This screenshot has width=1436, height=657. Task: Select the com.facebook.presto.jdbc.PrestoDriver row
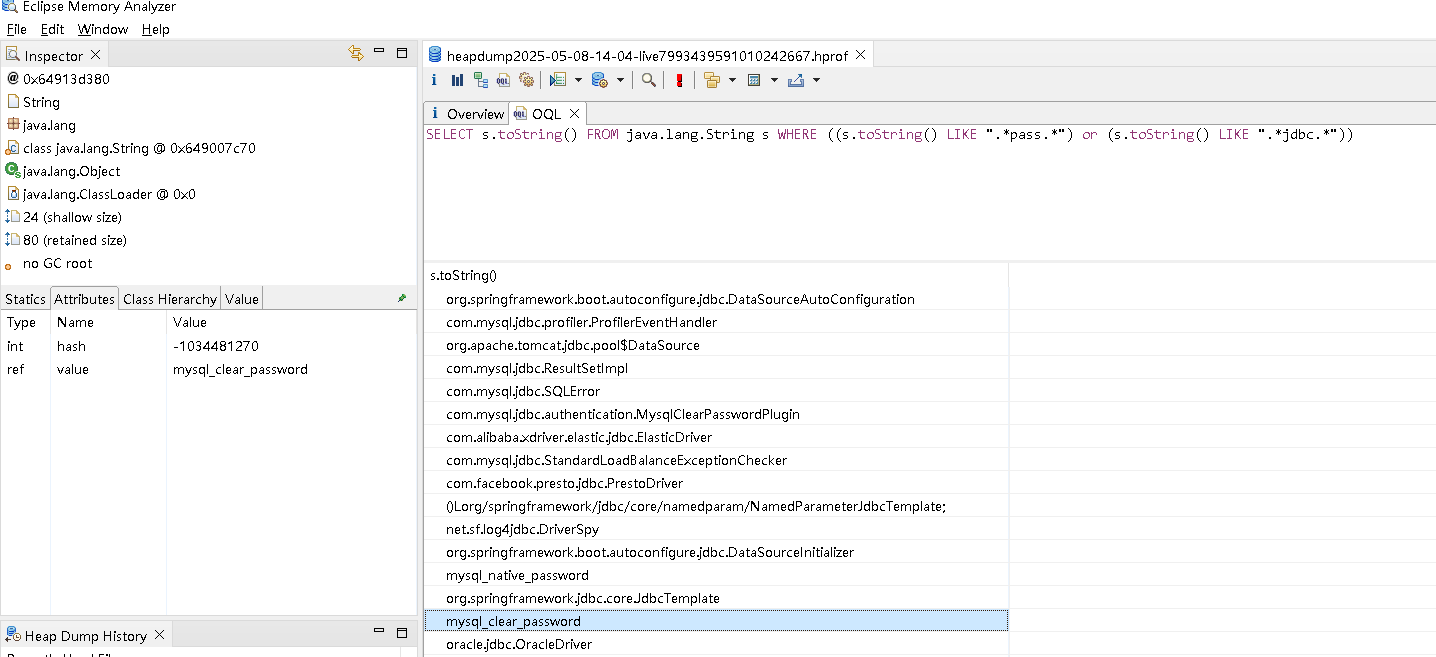(715, 483)
